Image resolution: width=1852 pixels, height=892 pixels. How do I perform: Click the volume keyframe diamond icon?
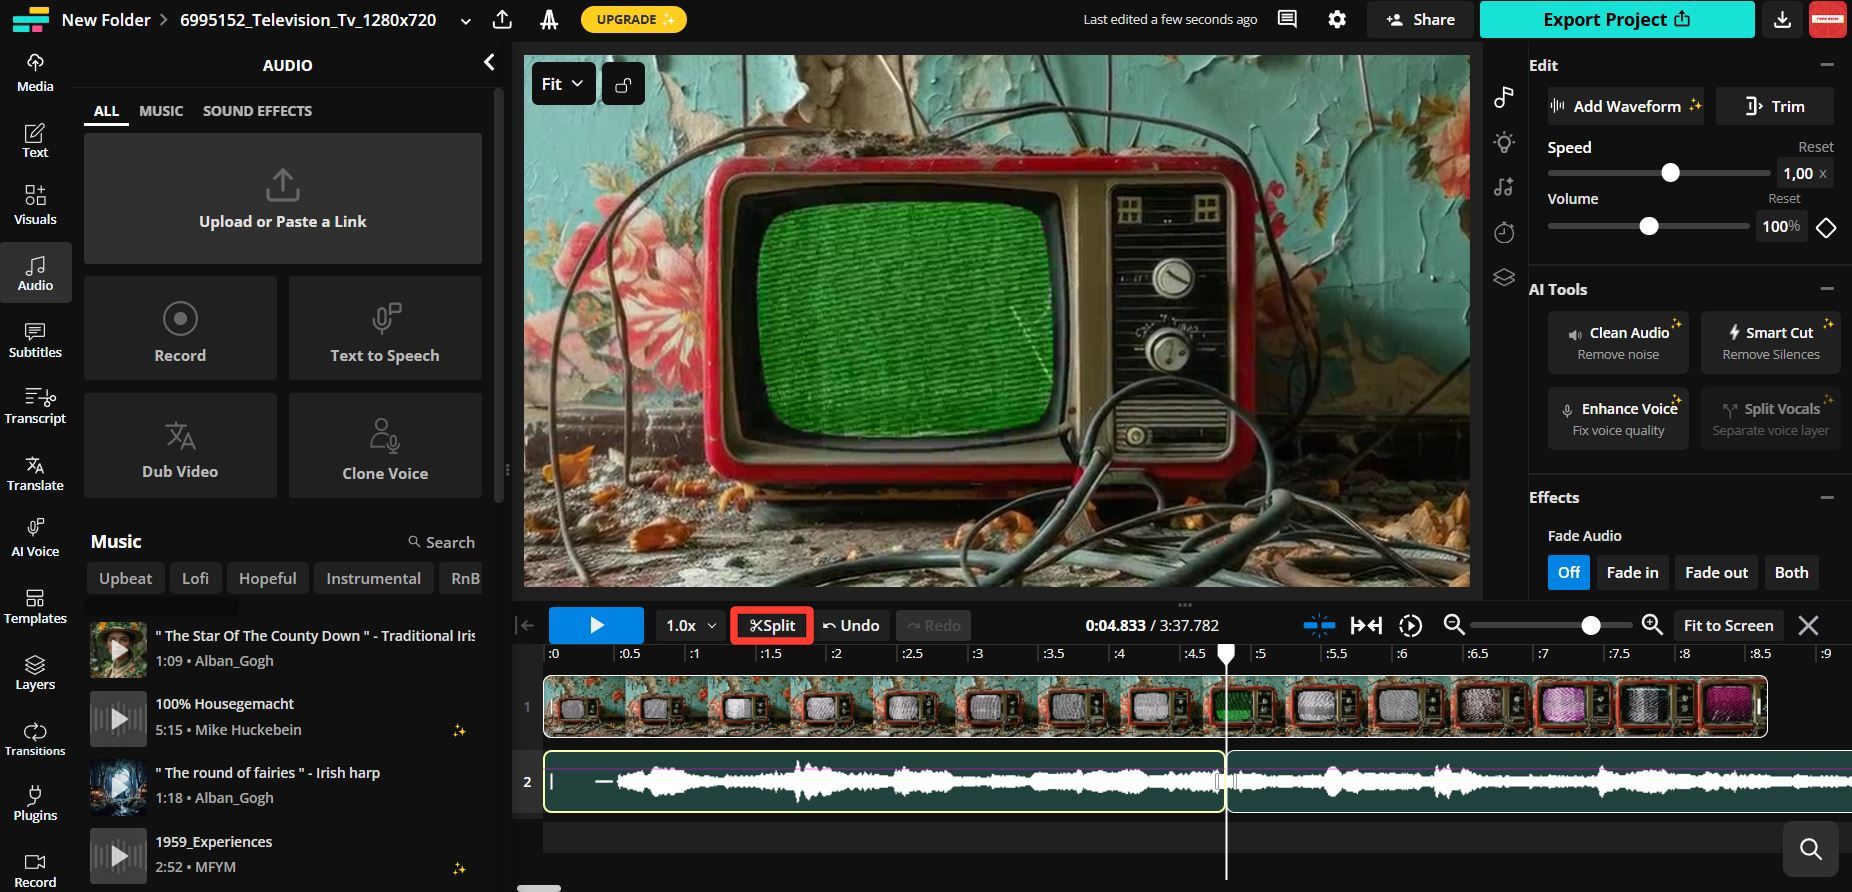click(1826, 227)
